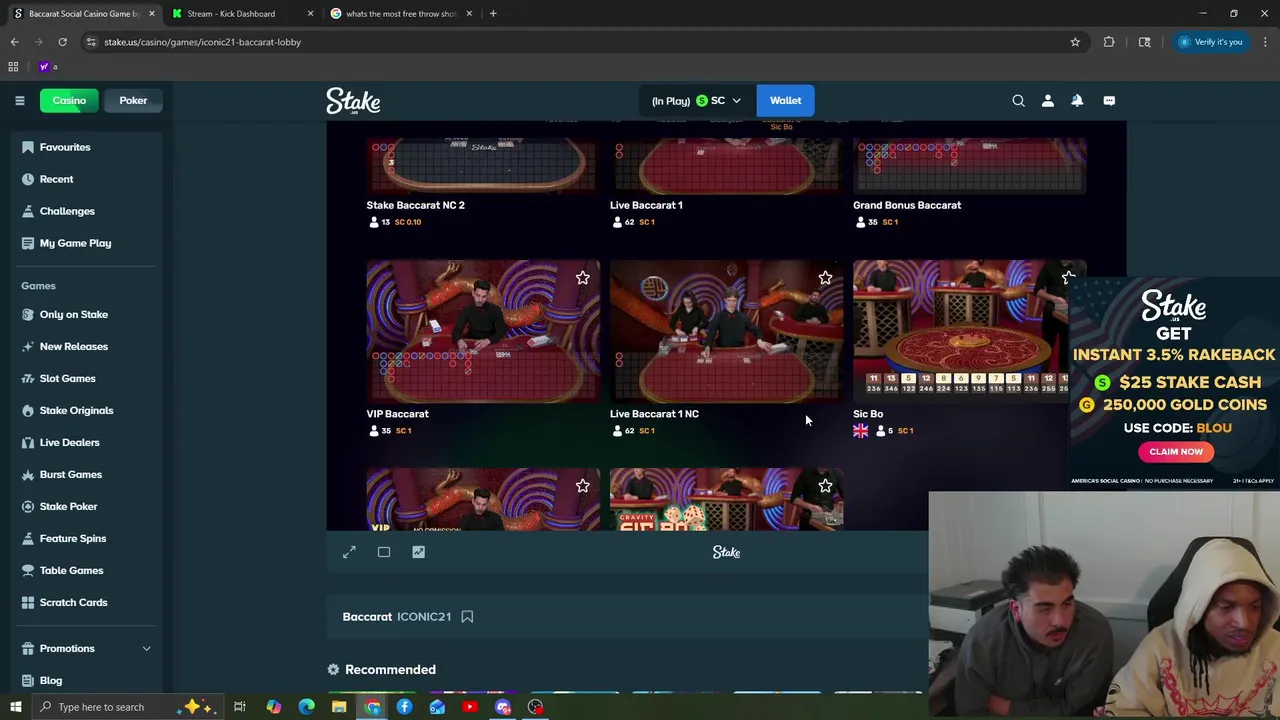1280x720 pixels.
Task: Open live stats chart icon
Action: point(418,552)
